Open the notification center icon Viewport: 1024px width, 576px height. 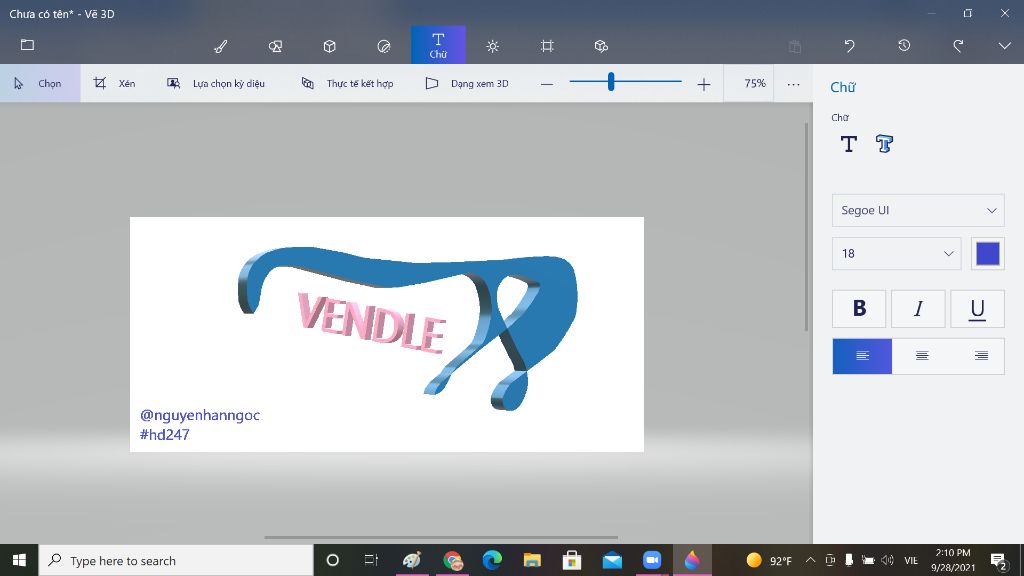tap(998, 560)
